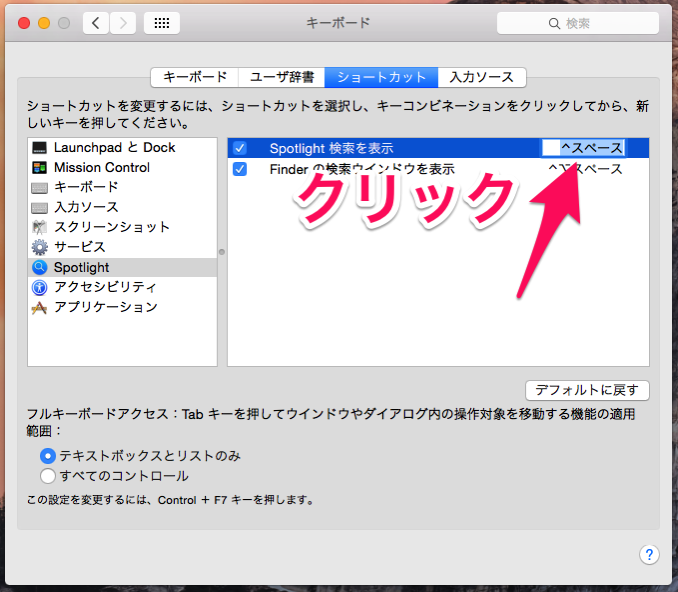
Task: Switch to the ユーザ辞書 tab
Action: click(x=281, y=77)
